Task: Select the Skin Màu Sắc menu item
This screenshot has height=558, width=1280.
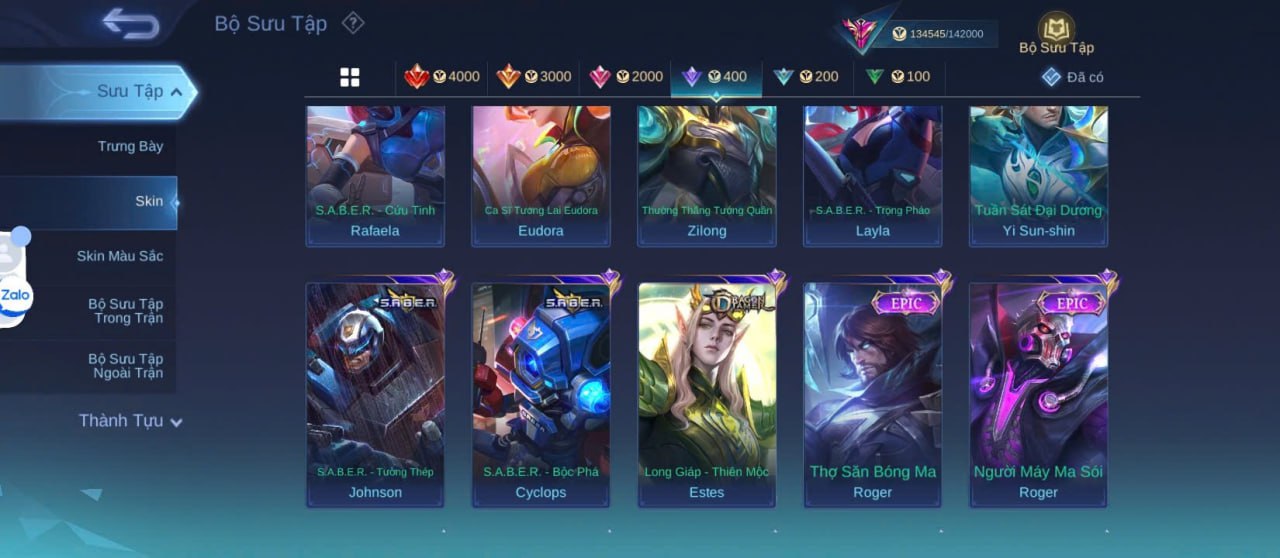Action: click(x=120, y=256)
